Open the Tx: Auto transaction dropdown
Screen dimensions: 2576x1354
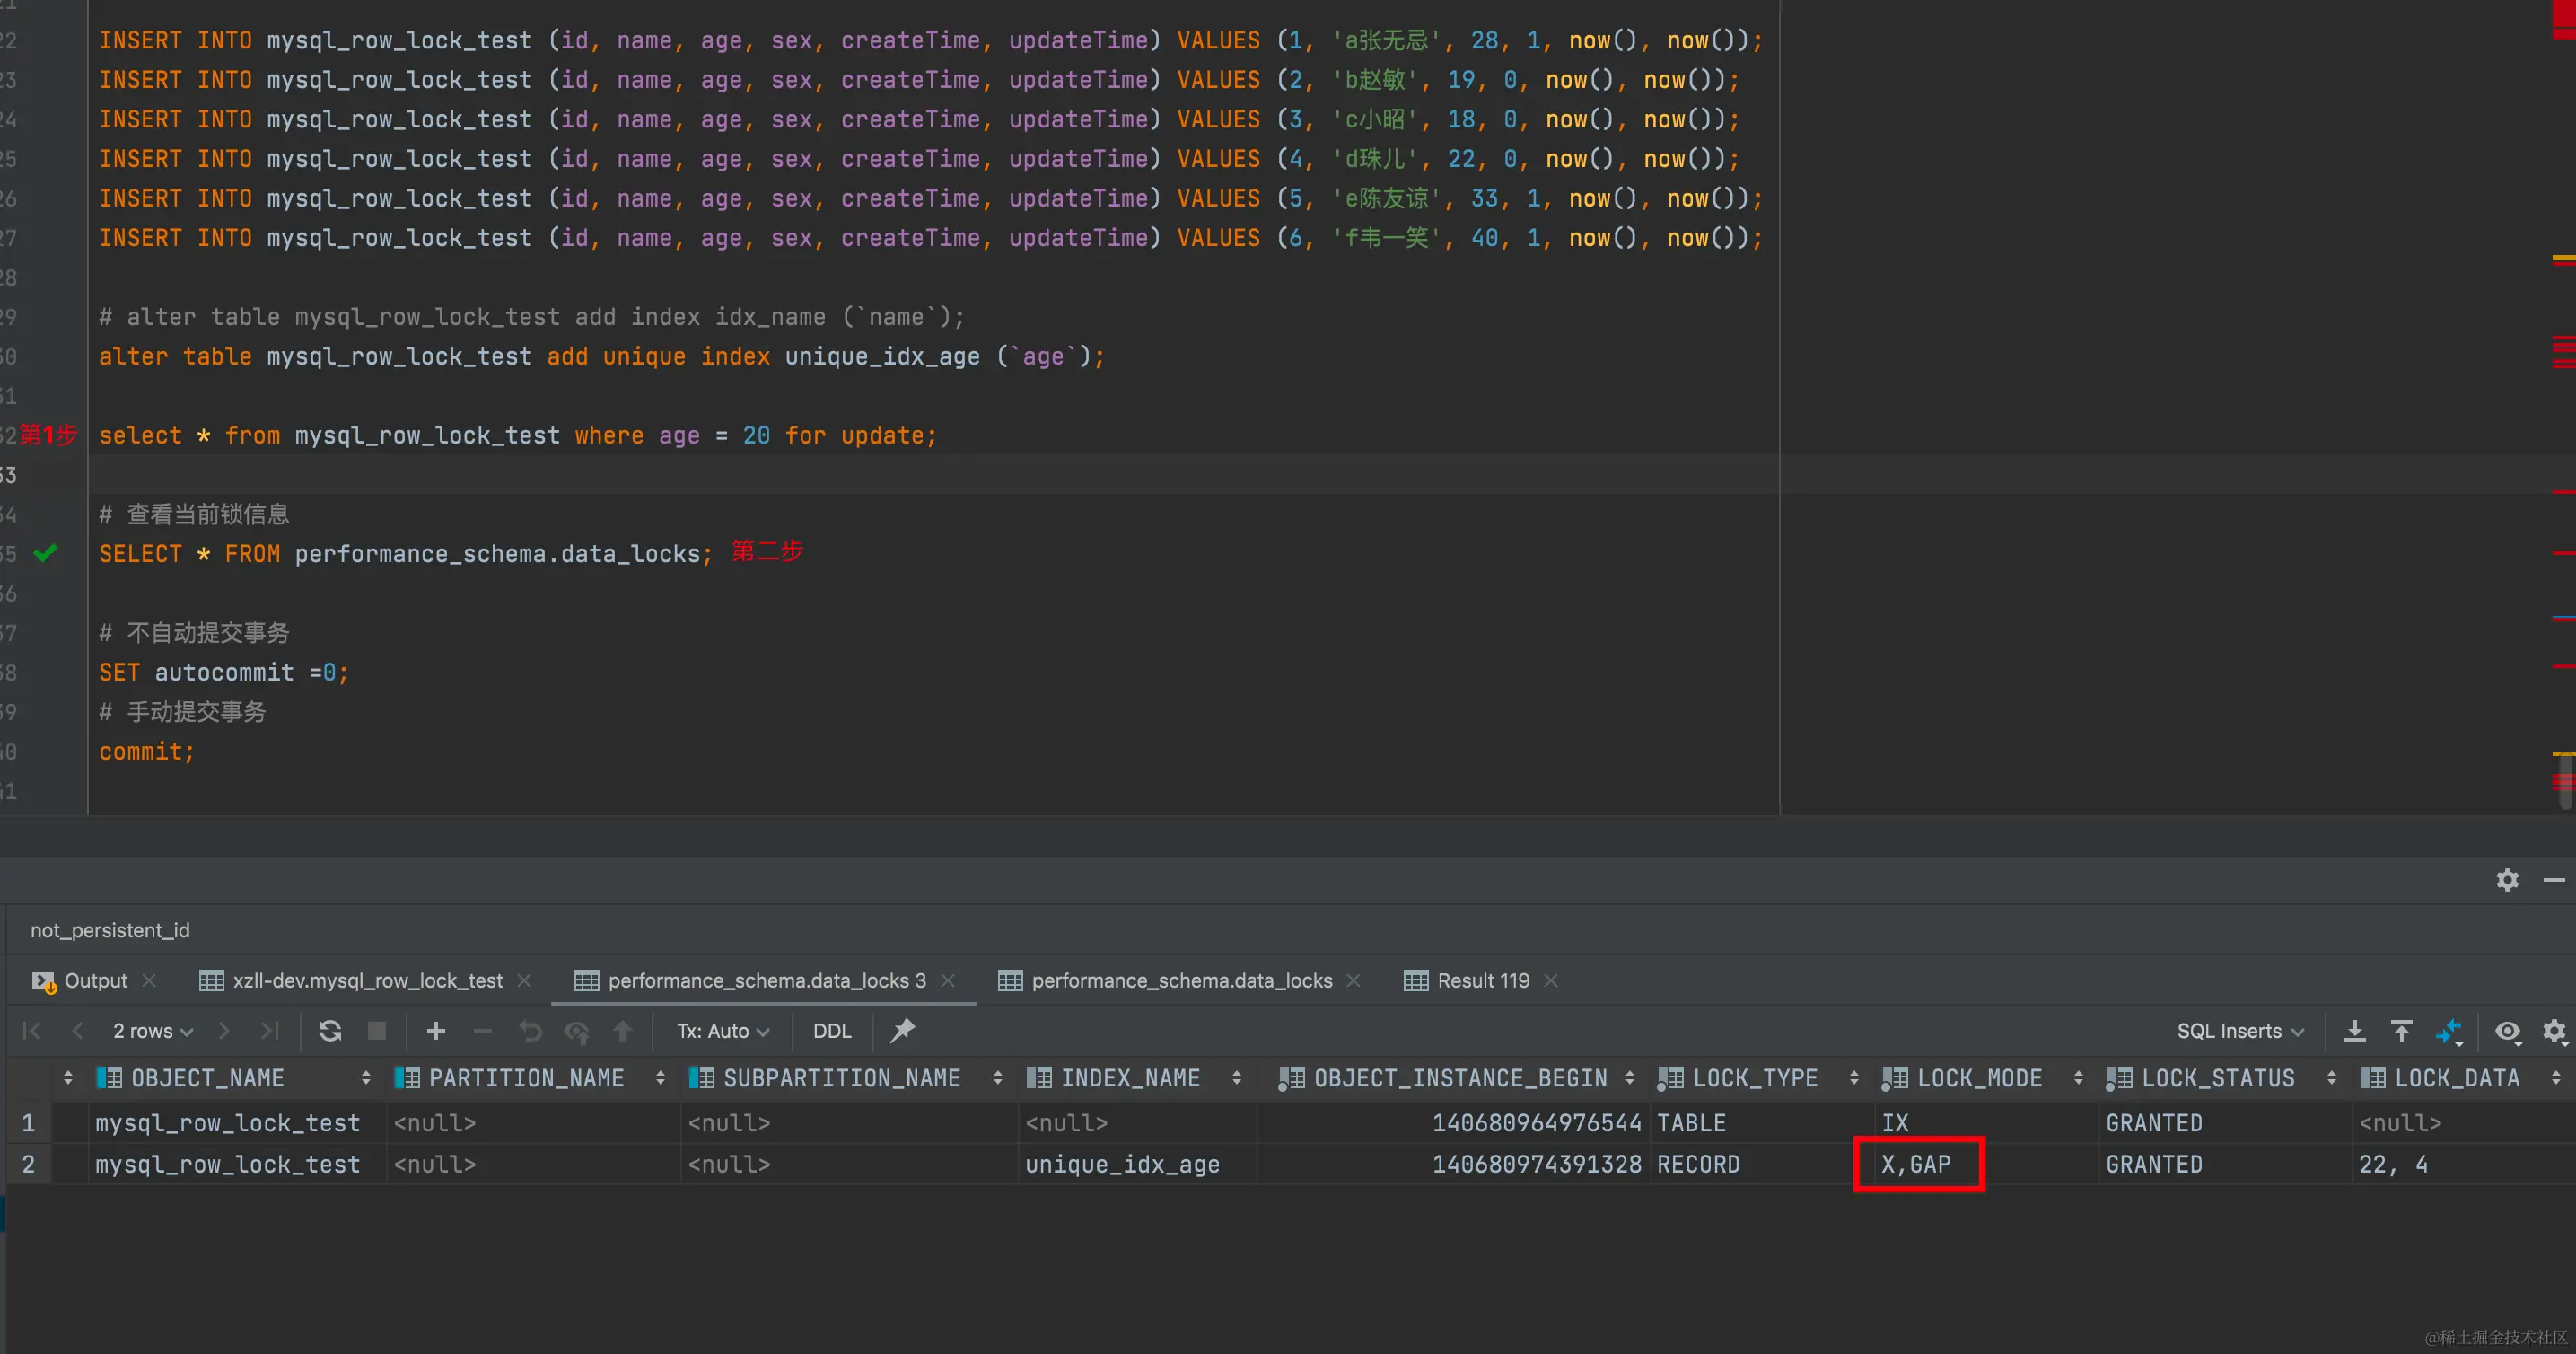click(722, 1031)
